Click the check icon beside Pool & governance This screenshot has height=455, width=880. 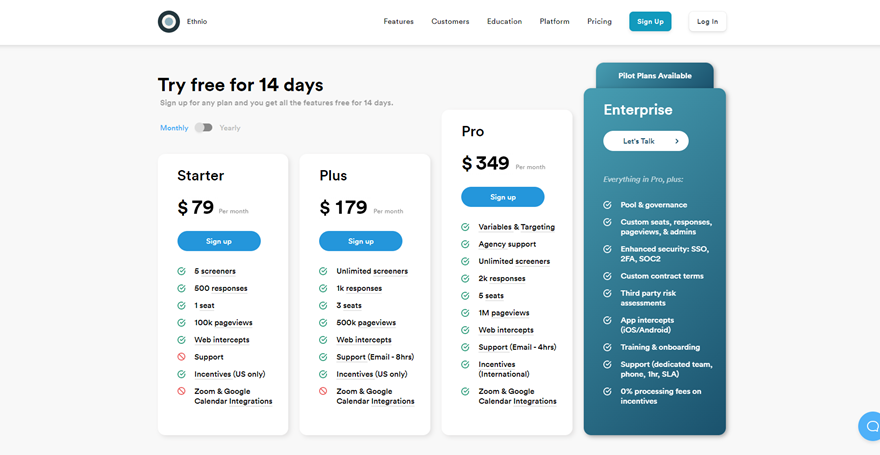pos(607,205)
